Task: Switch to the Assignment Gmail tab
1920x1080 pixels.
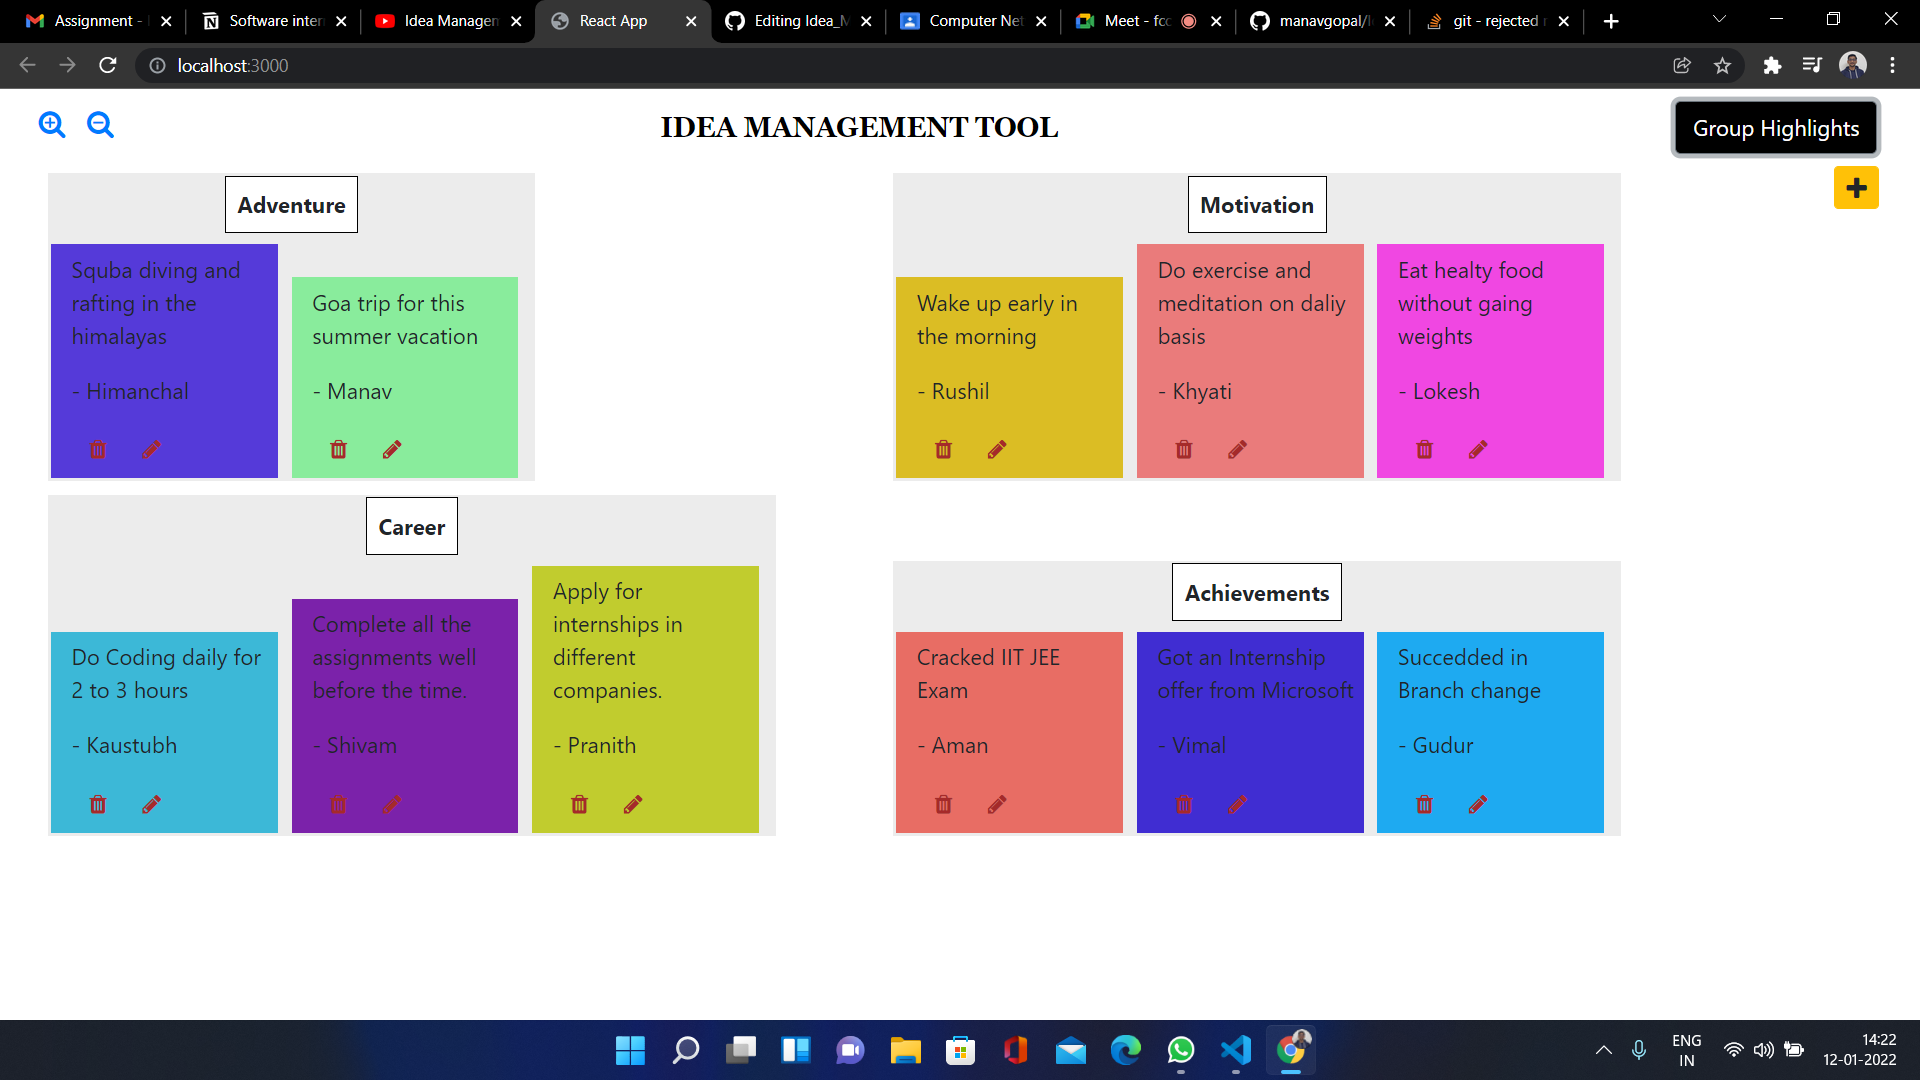Action: [90, 20]
